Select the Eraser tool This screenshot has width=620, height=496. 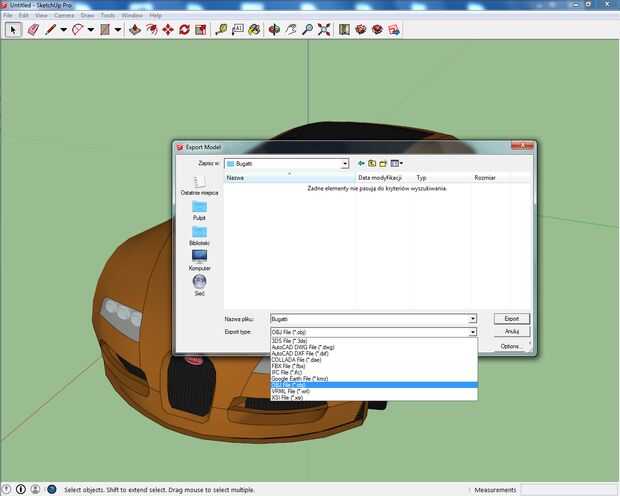pos(33,30)
